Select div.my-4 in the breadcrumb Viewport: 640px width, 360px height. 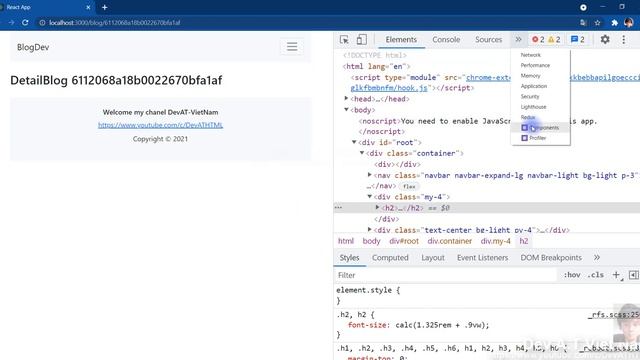496,241
